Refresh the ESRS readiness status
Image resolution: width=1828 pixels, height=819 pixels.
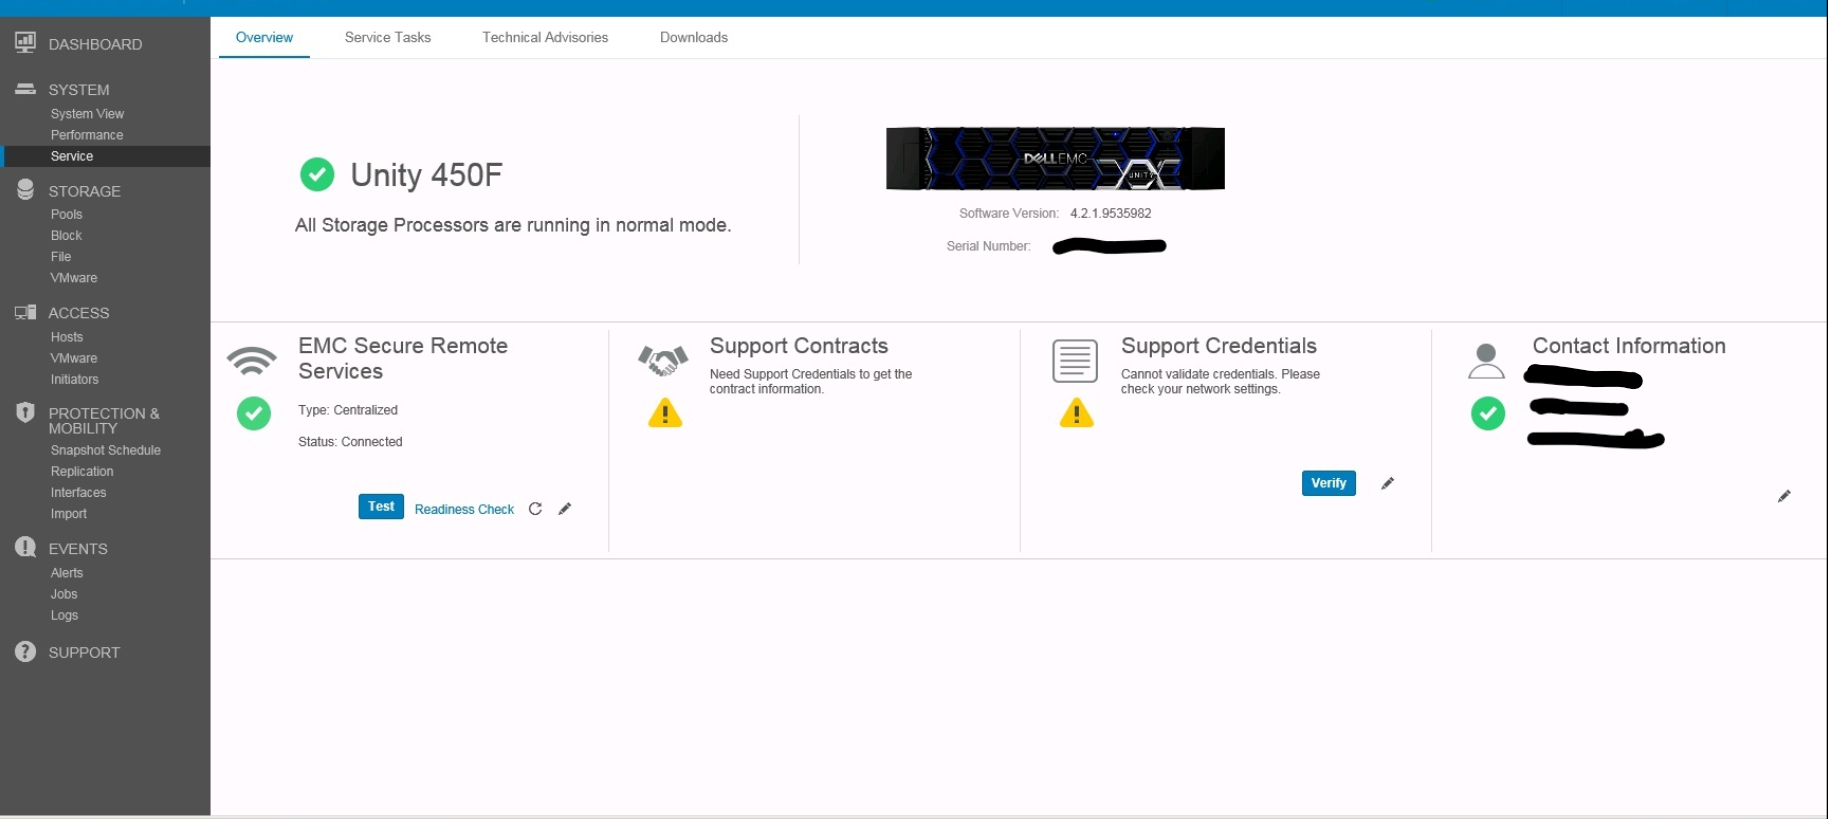coord(535,509)
